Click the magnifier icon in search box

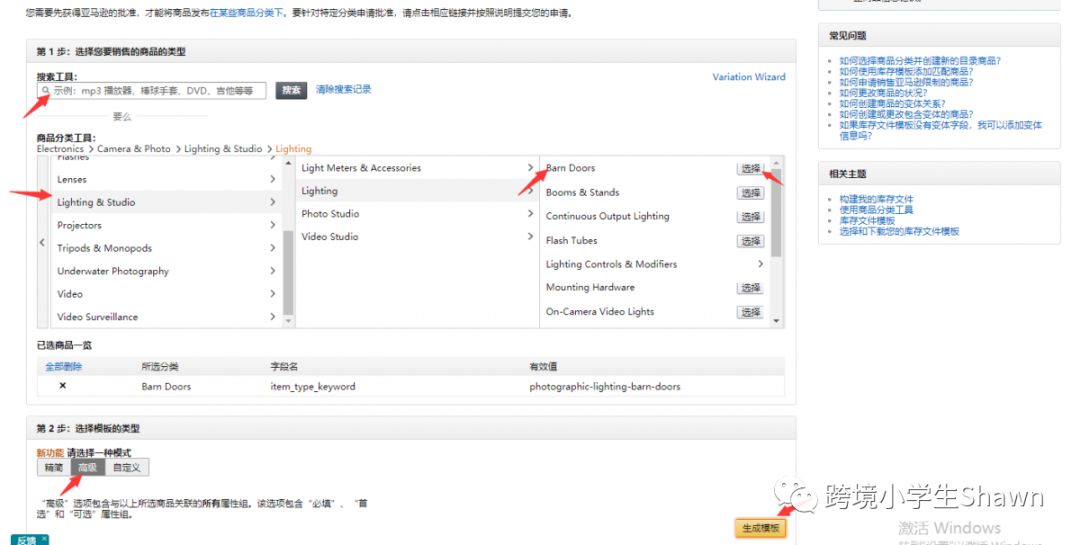pyautogui.click(x=45, y=90)
